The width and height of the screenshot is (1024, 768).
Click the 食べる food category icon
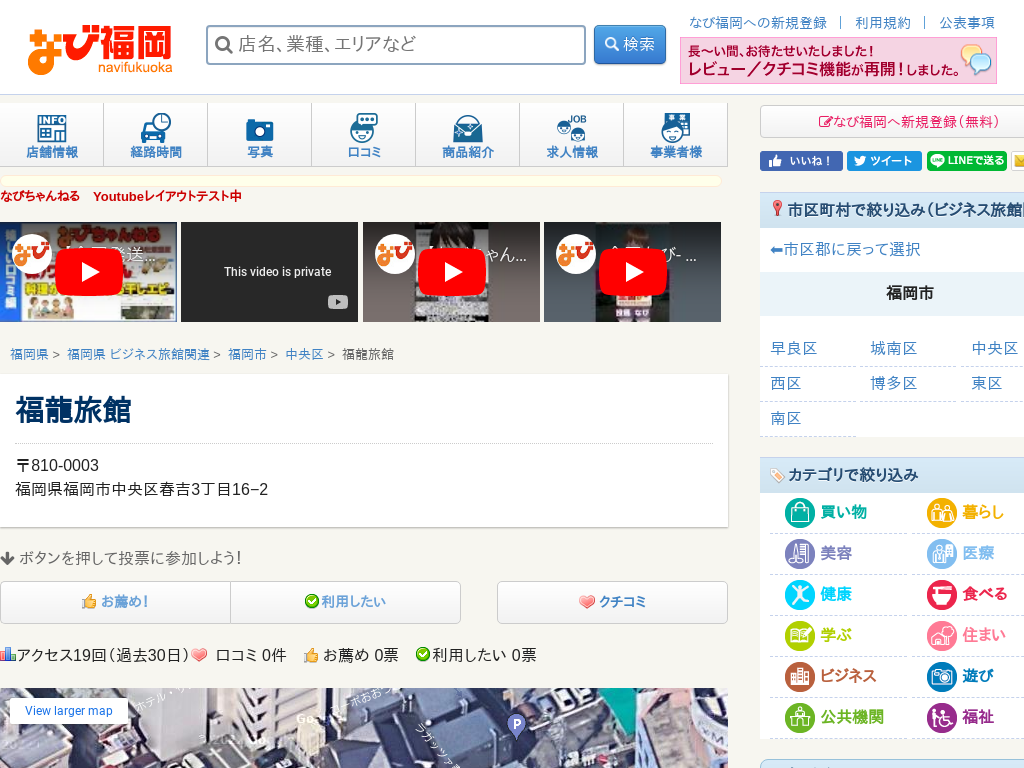pyautogui.click(x=942, y=594)
